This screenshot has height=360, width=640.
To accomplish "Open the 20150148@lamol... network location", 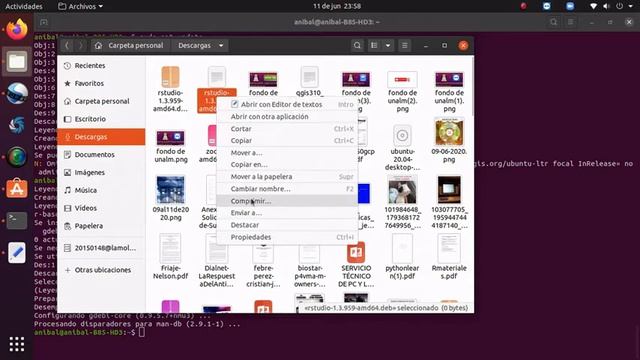I will (x=101, y=248).
